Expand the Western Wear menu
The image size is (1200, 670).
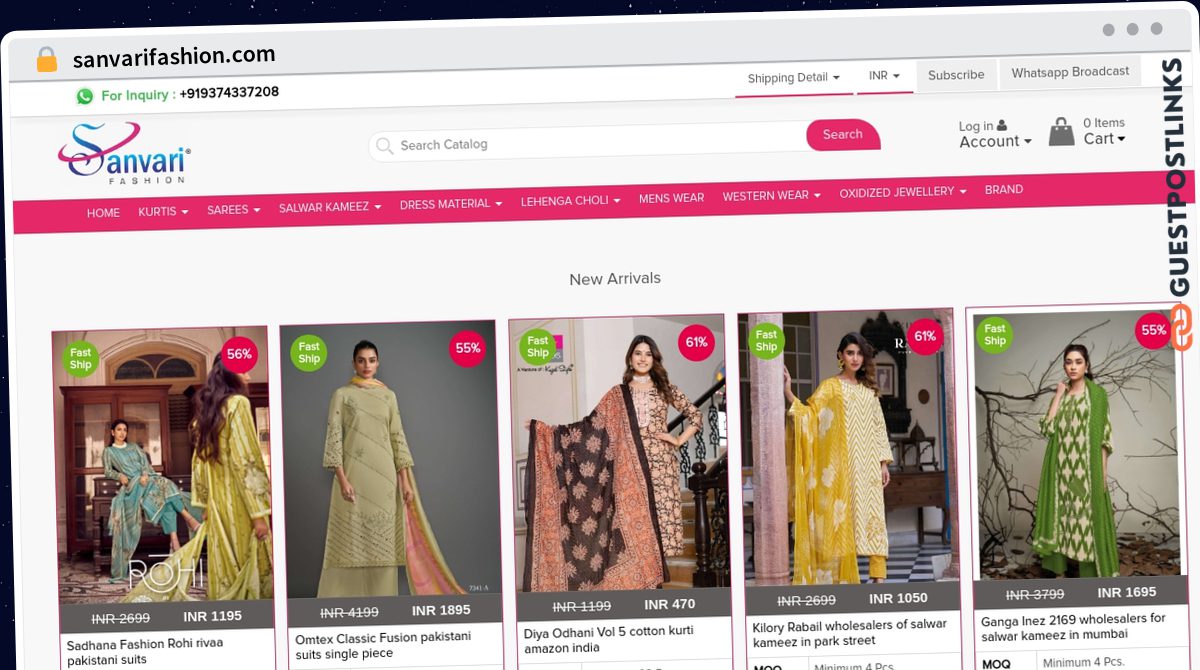click(772, 196)
